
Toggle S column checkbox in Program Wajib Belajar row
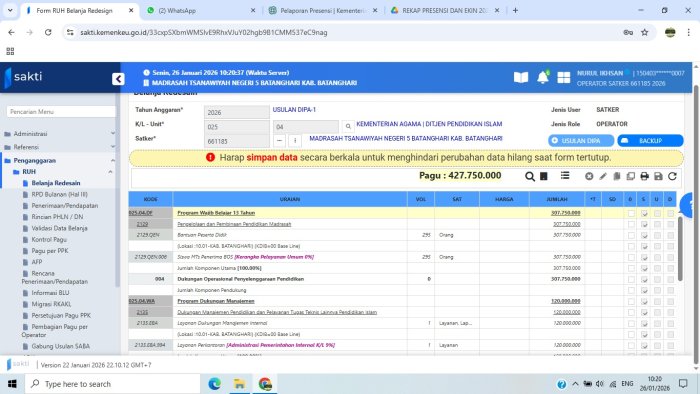(x=644, y=213)
